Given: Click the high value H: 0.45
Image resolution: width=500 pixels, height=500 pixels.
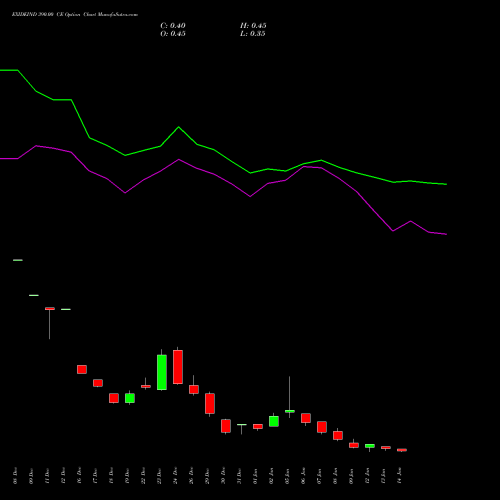Looking at the screenshot, I should [x=253, y=26].
